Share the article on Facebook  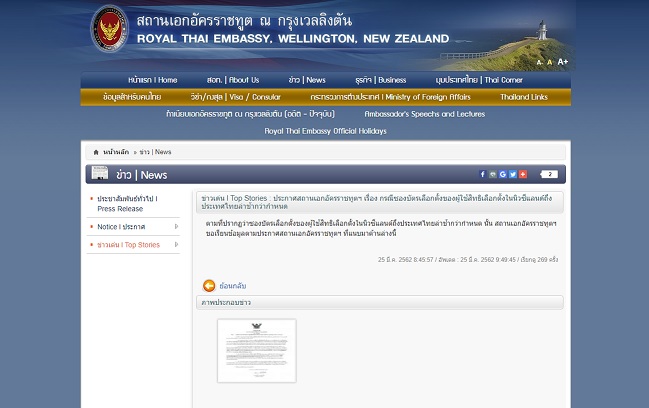pyautogui.click(x=482, y=174)
